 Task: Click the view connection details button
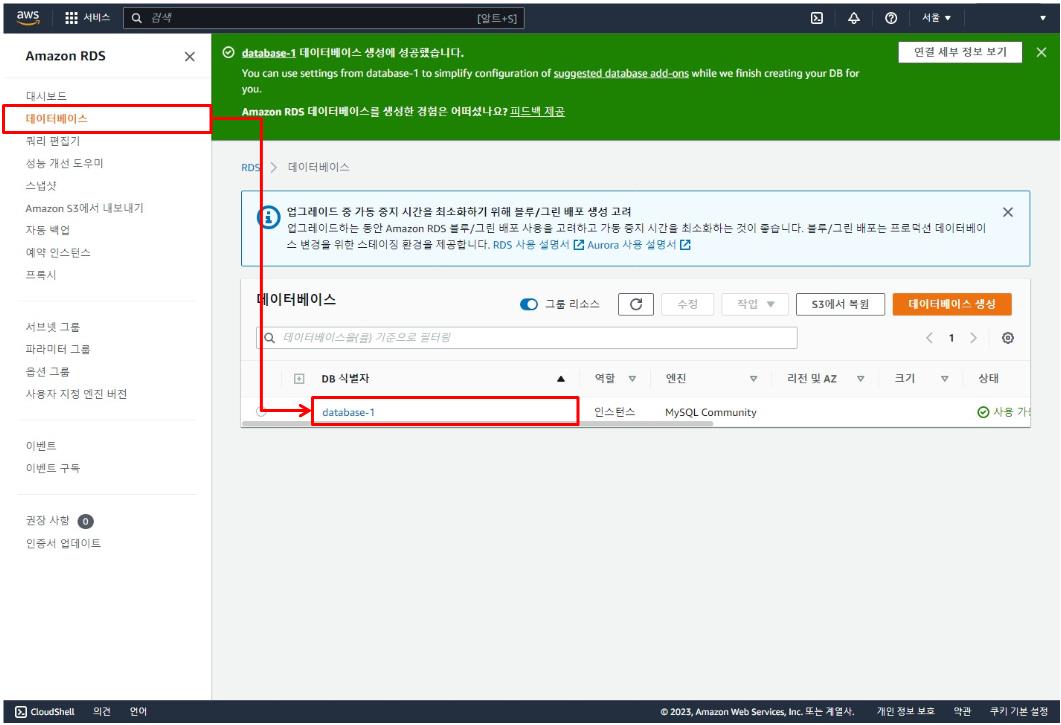pyautogui.click(x=960, y=52)
